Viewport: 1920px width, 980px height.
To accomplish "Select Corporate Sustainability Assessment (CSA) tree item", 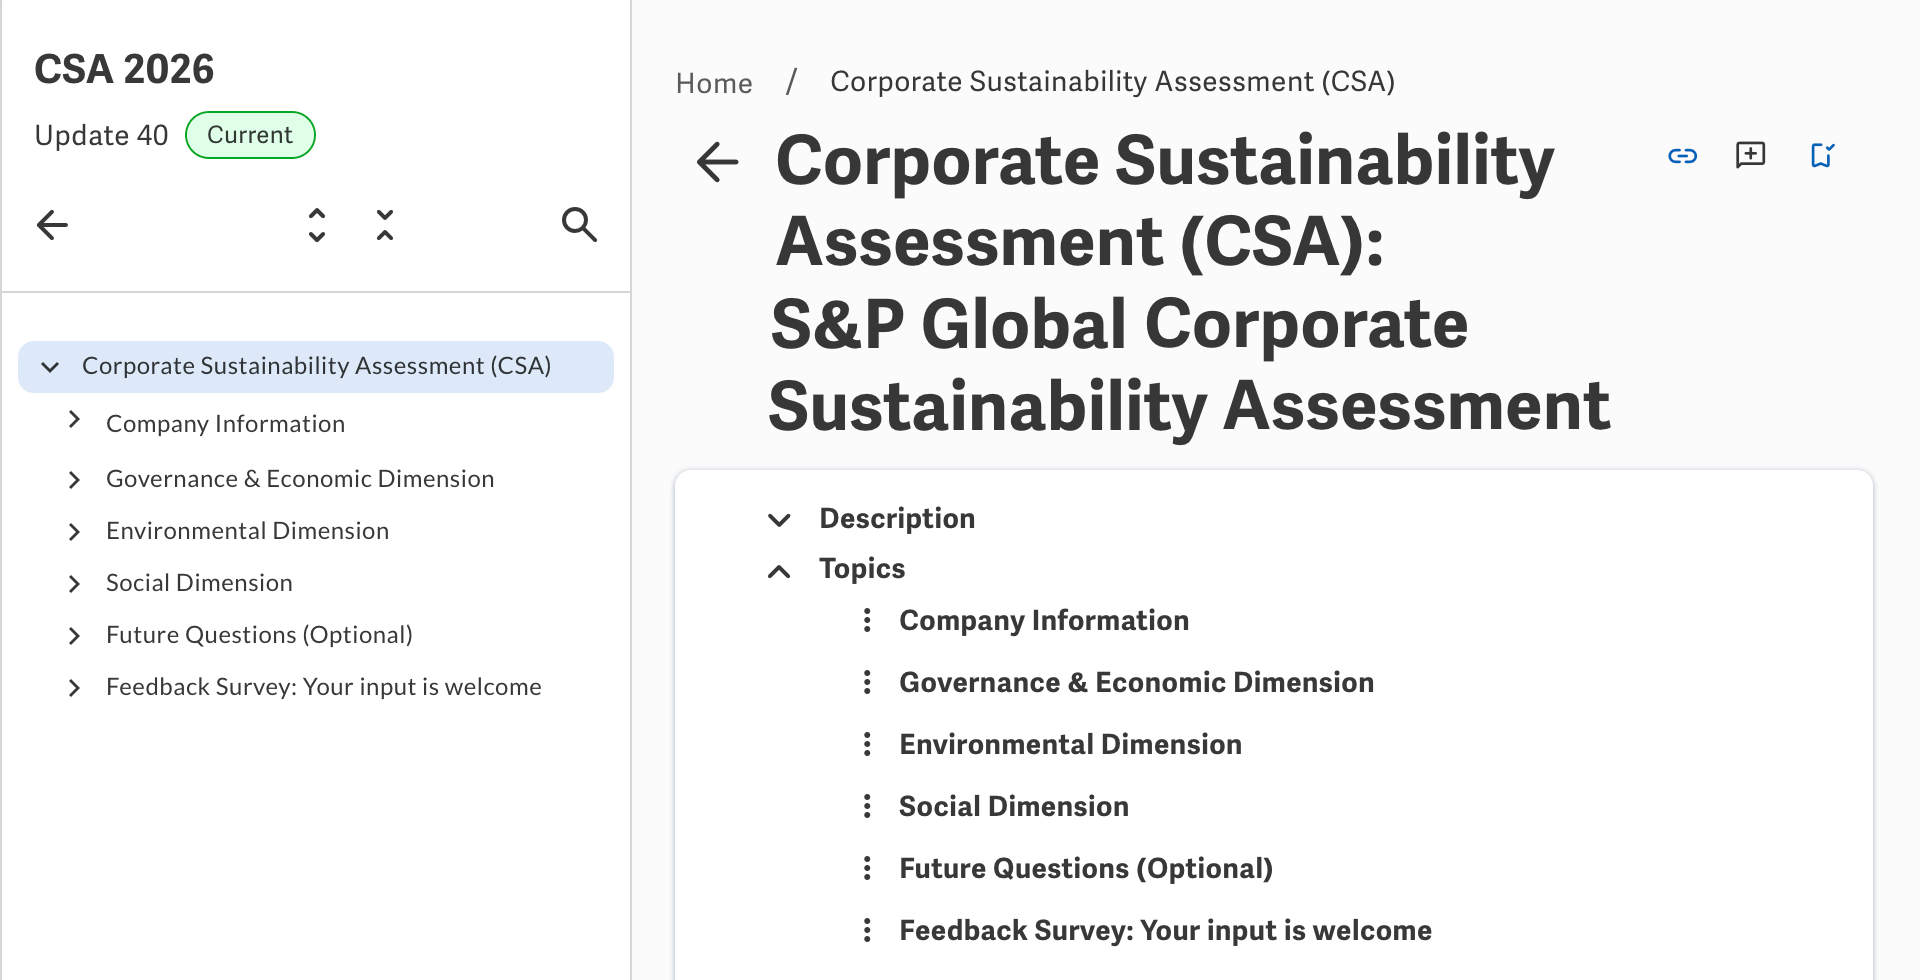I will pos(316,367).
